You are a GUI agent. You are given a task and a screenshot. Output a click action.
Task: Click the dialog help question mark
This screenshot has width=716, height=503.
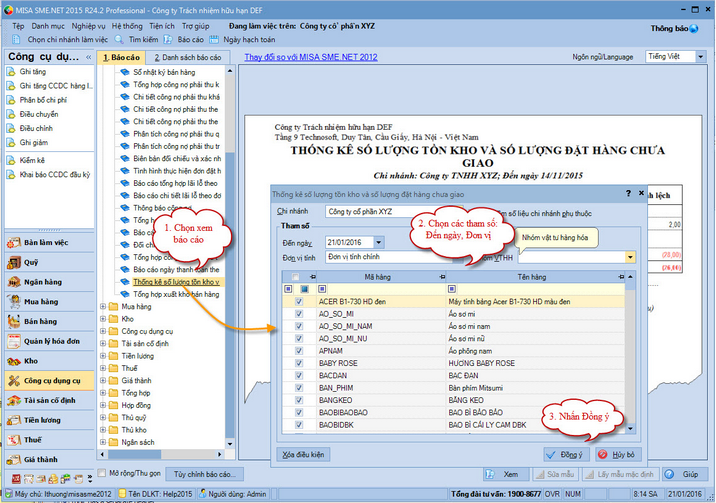point(628,194)
